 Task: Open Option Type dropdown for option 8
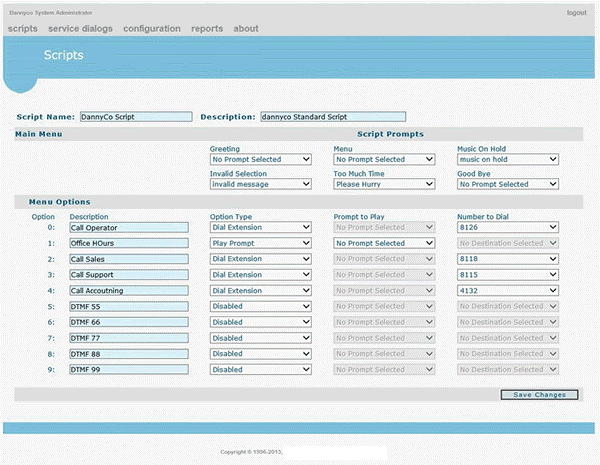pos(261,354)
